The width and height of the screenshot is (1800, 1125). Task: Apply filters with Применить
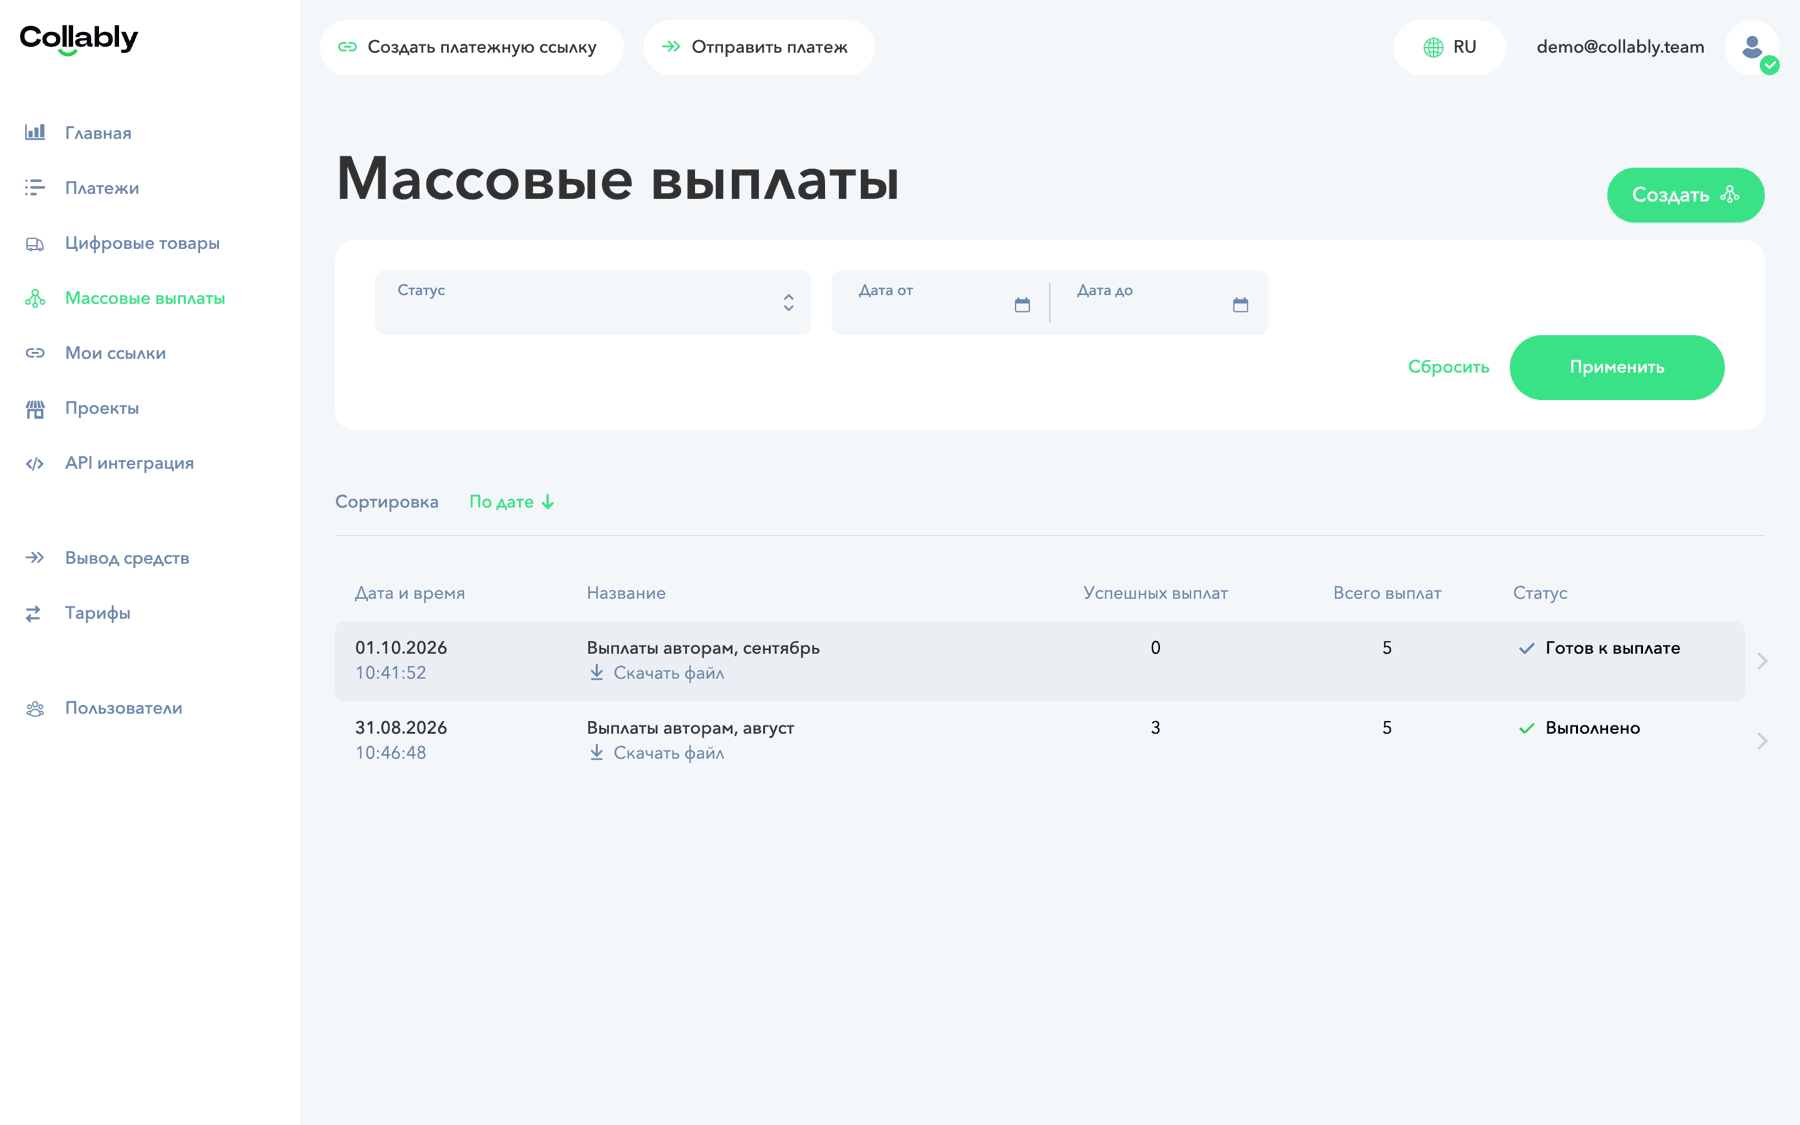tap(1617, 367)
